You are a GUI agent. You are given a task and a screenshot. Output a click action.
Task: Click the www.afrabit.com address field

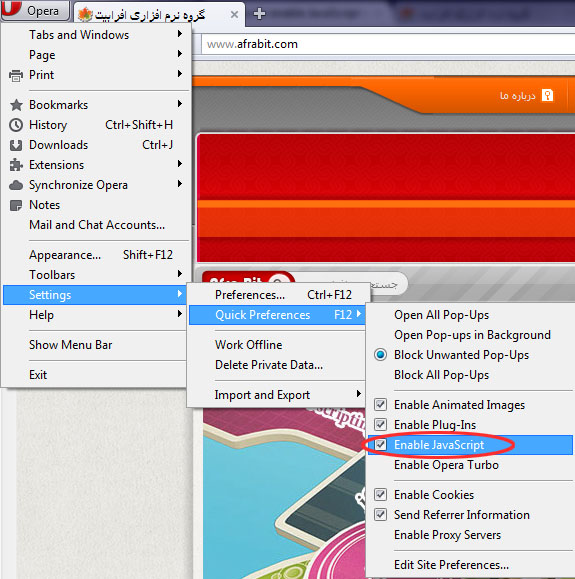[x=388, y=44]
